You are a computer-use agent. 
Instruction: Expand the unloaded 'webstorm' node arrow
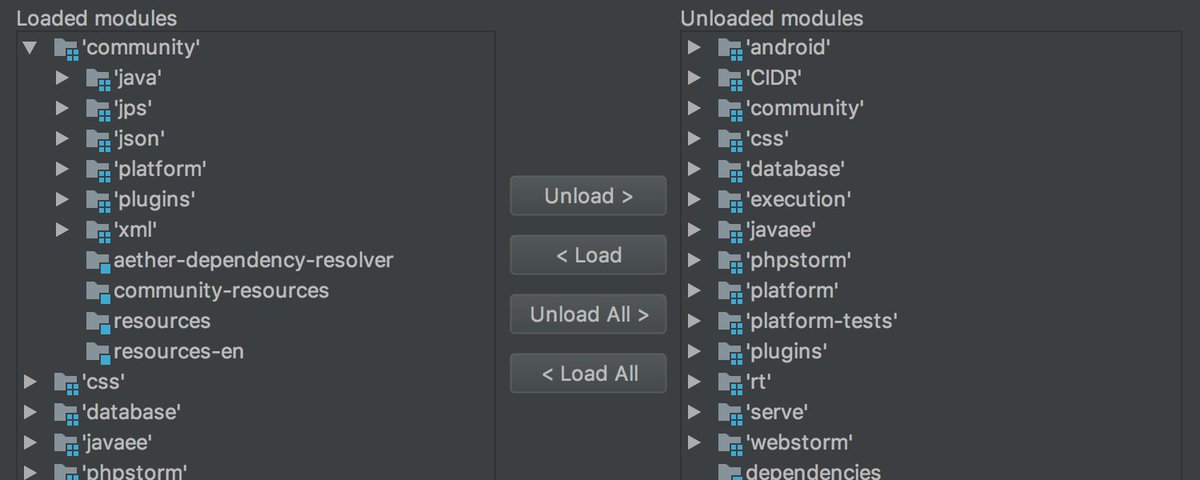pos(695,442)
